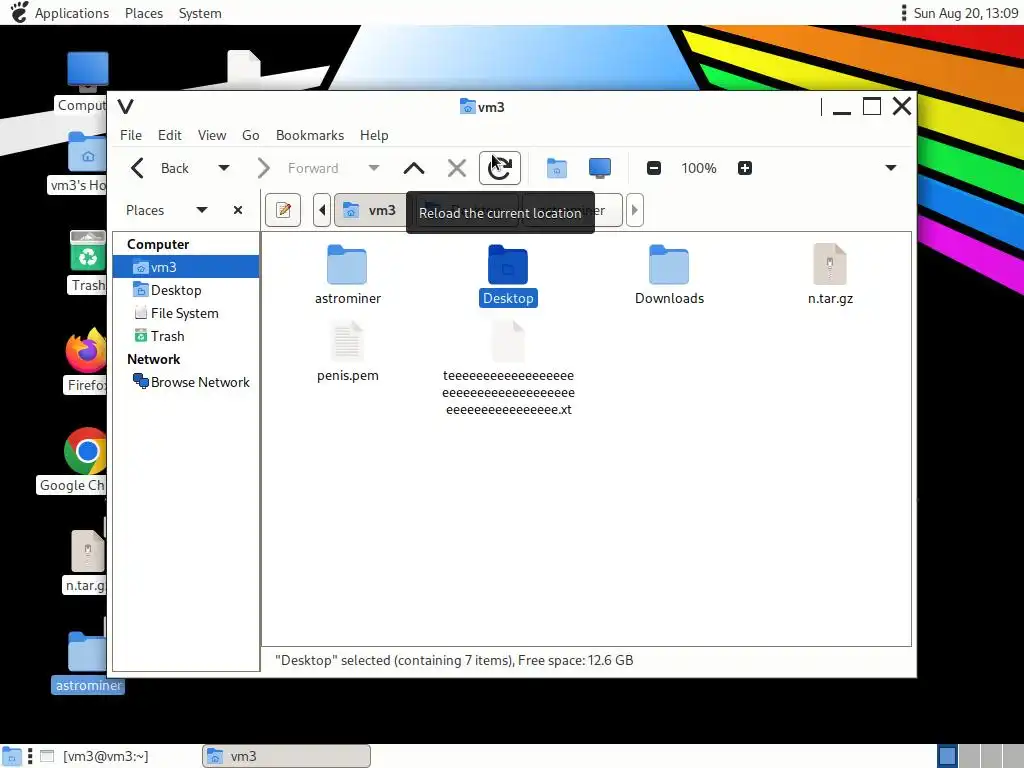This screenshot has width=1024, height=768.
Task: Select the long teeeee text file
Action: coord(508,369)
